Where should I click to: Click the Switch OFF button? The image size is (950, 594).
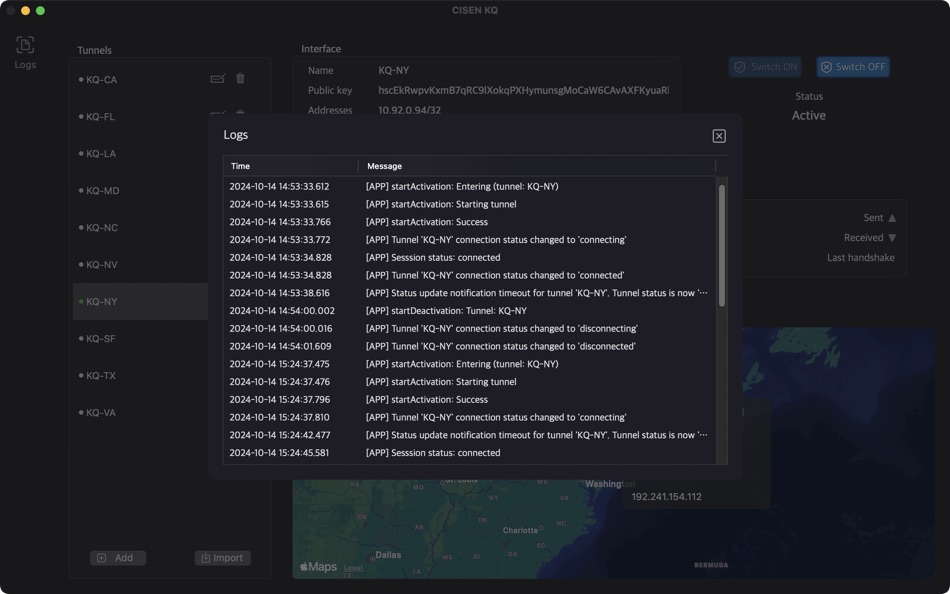pos(852,67)
